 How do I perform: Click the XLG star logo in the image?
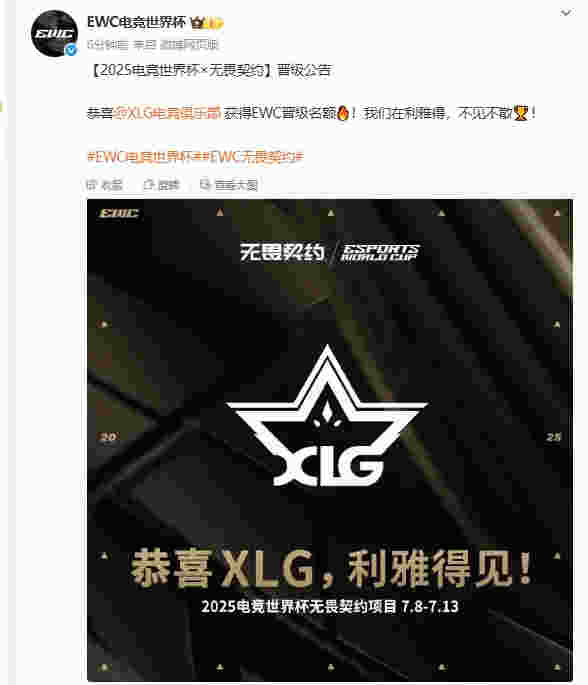click(327, 416)
